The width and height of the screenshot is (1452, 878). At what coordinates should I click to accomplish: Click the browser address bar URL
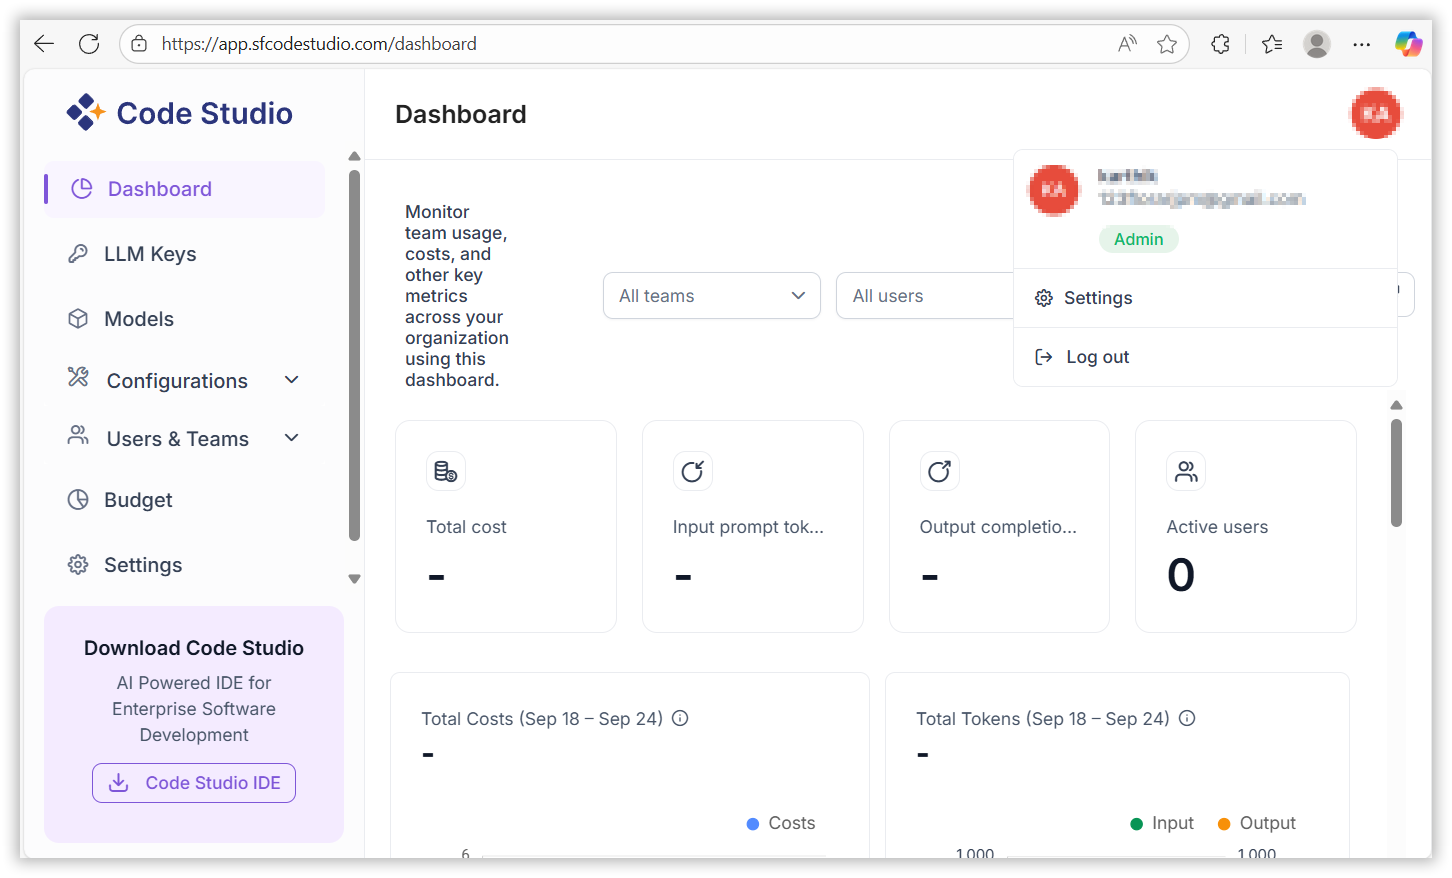point(319,44)
